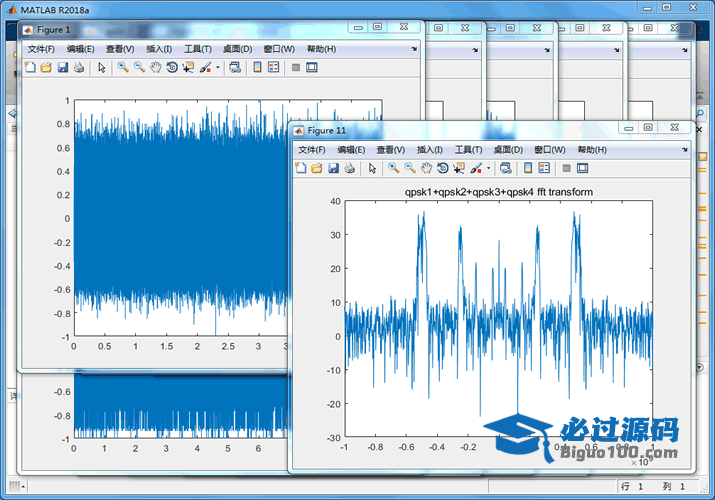The height and width of the screenshot is (500, 715).
Task: Expand brush color dropdown arrow in Figure 11
Action: [487, 168]
